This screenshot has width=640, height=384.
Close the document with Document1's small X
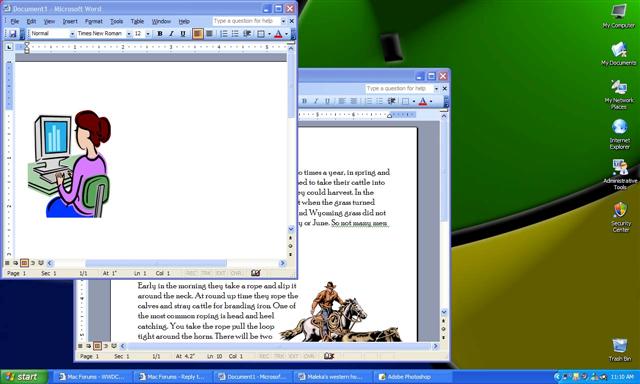[292, 21]
